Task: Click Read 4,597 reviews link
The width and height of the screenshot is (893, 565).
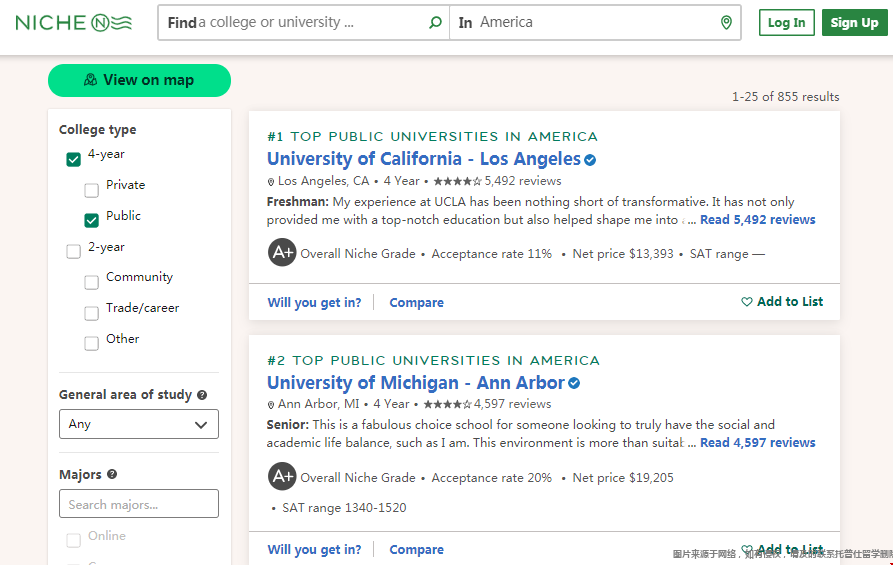Action: pos(757,443)
